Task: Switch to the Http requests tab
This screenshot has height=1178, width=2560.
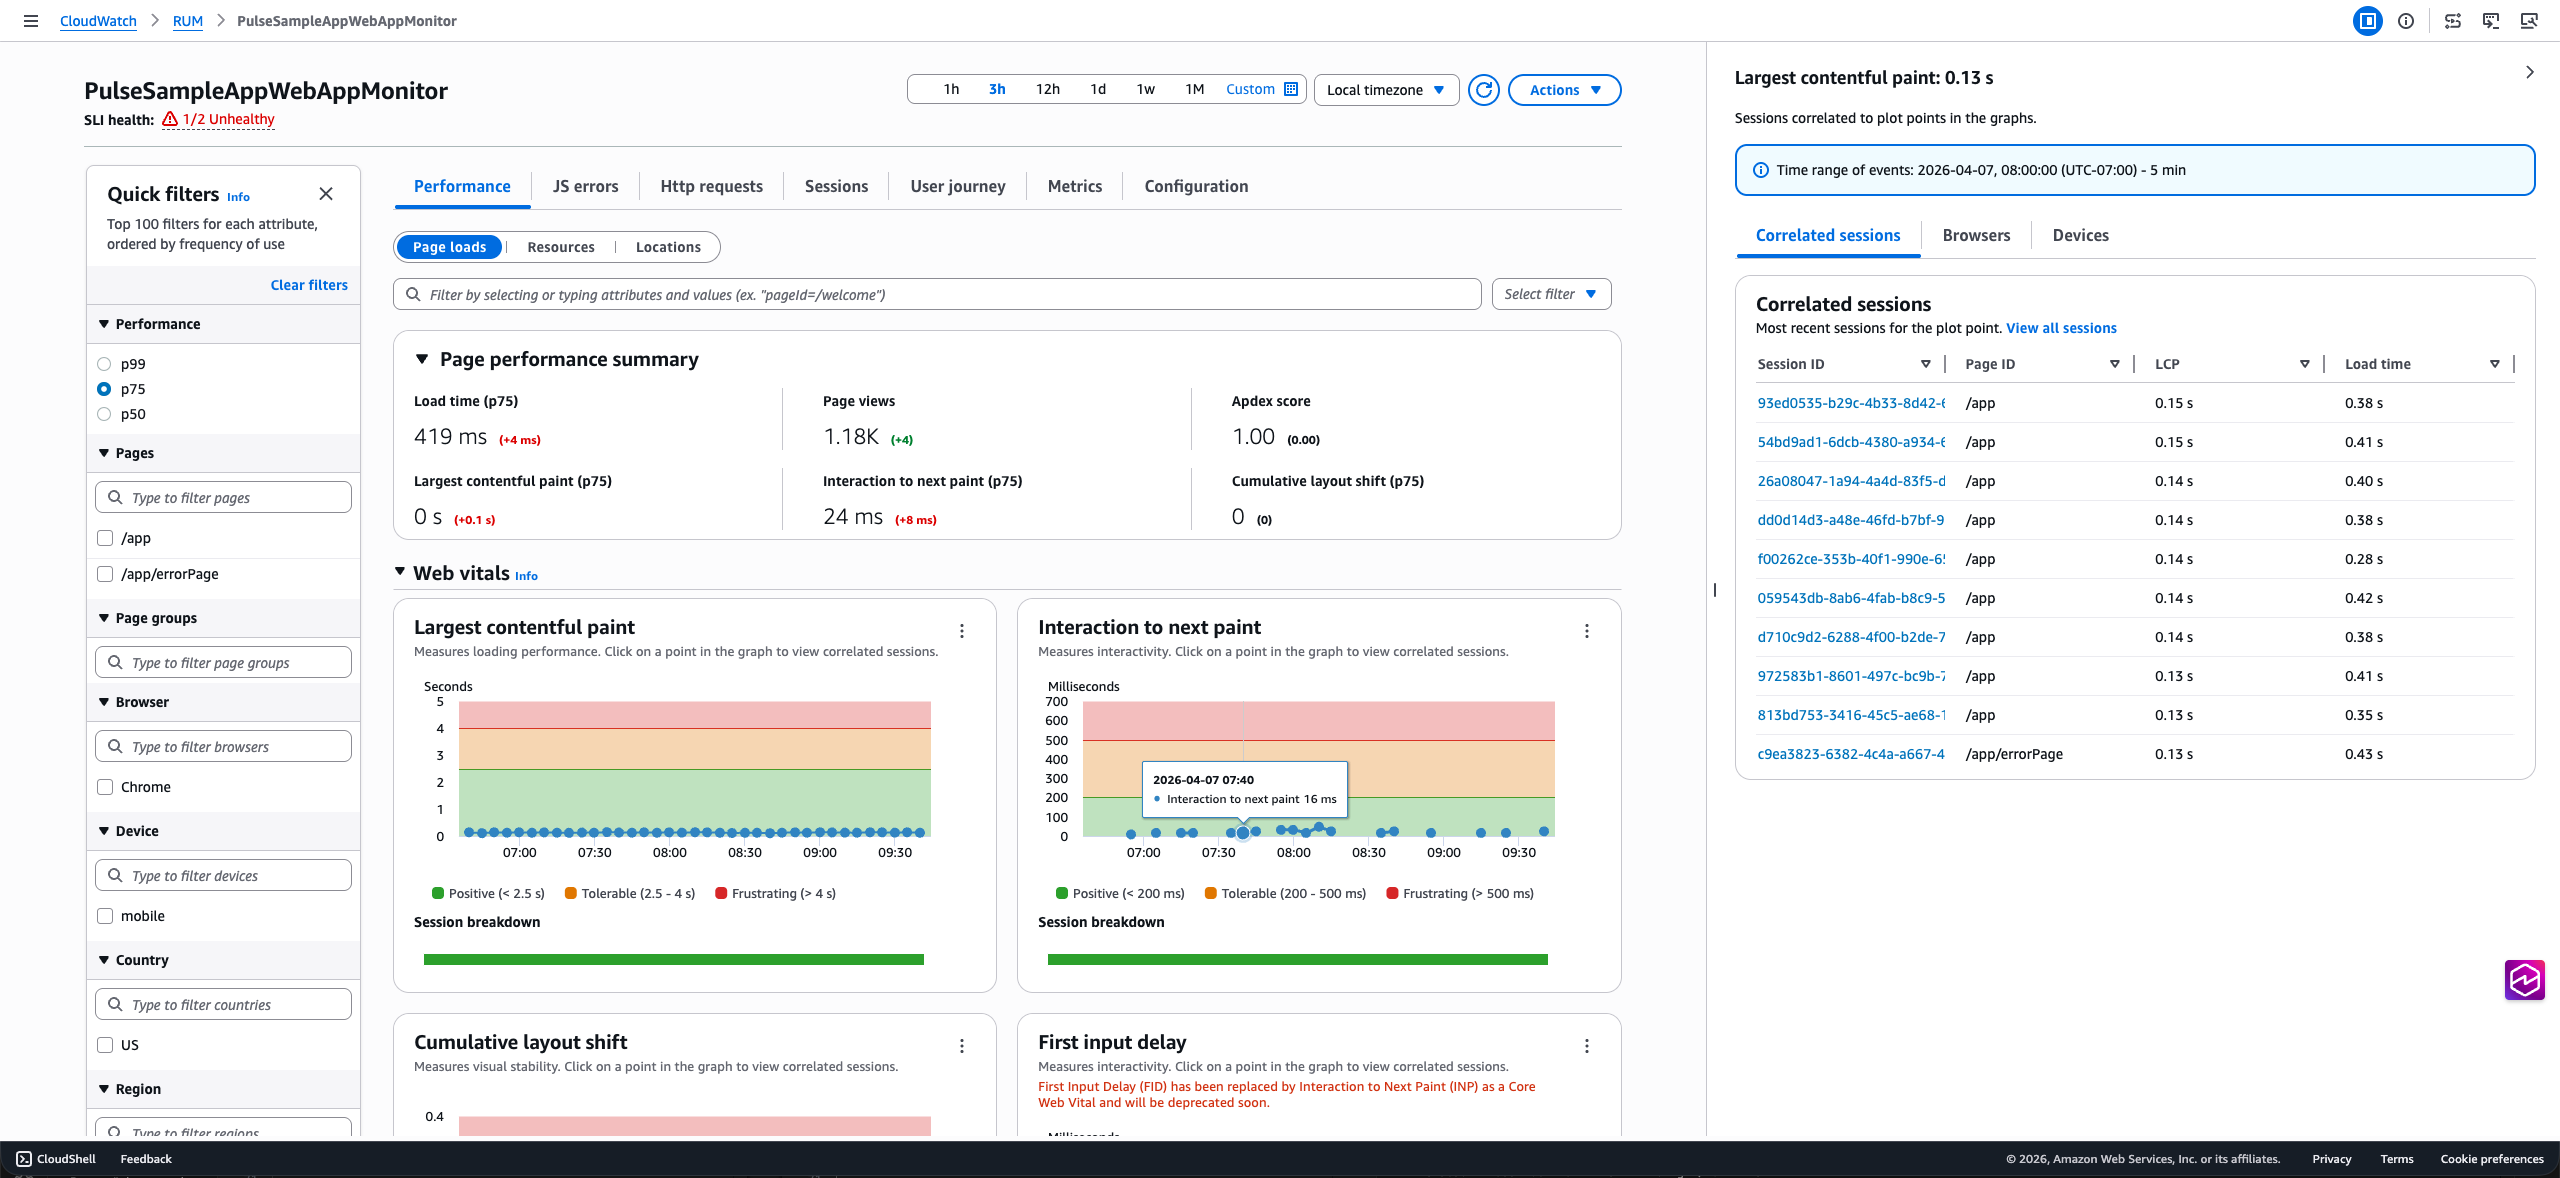Action: coord(711,186)
